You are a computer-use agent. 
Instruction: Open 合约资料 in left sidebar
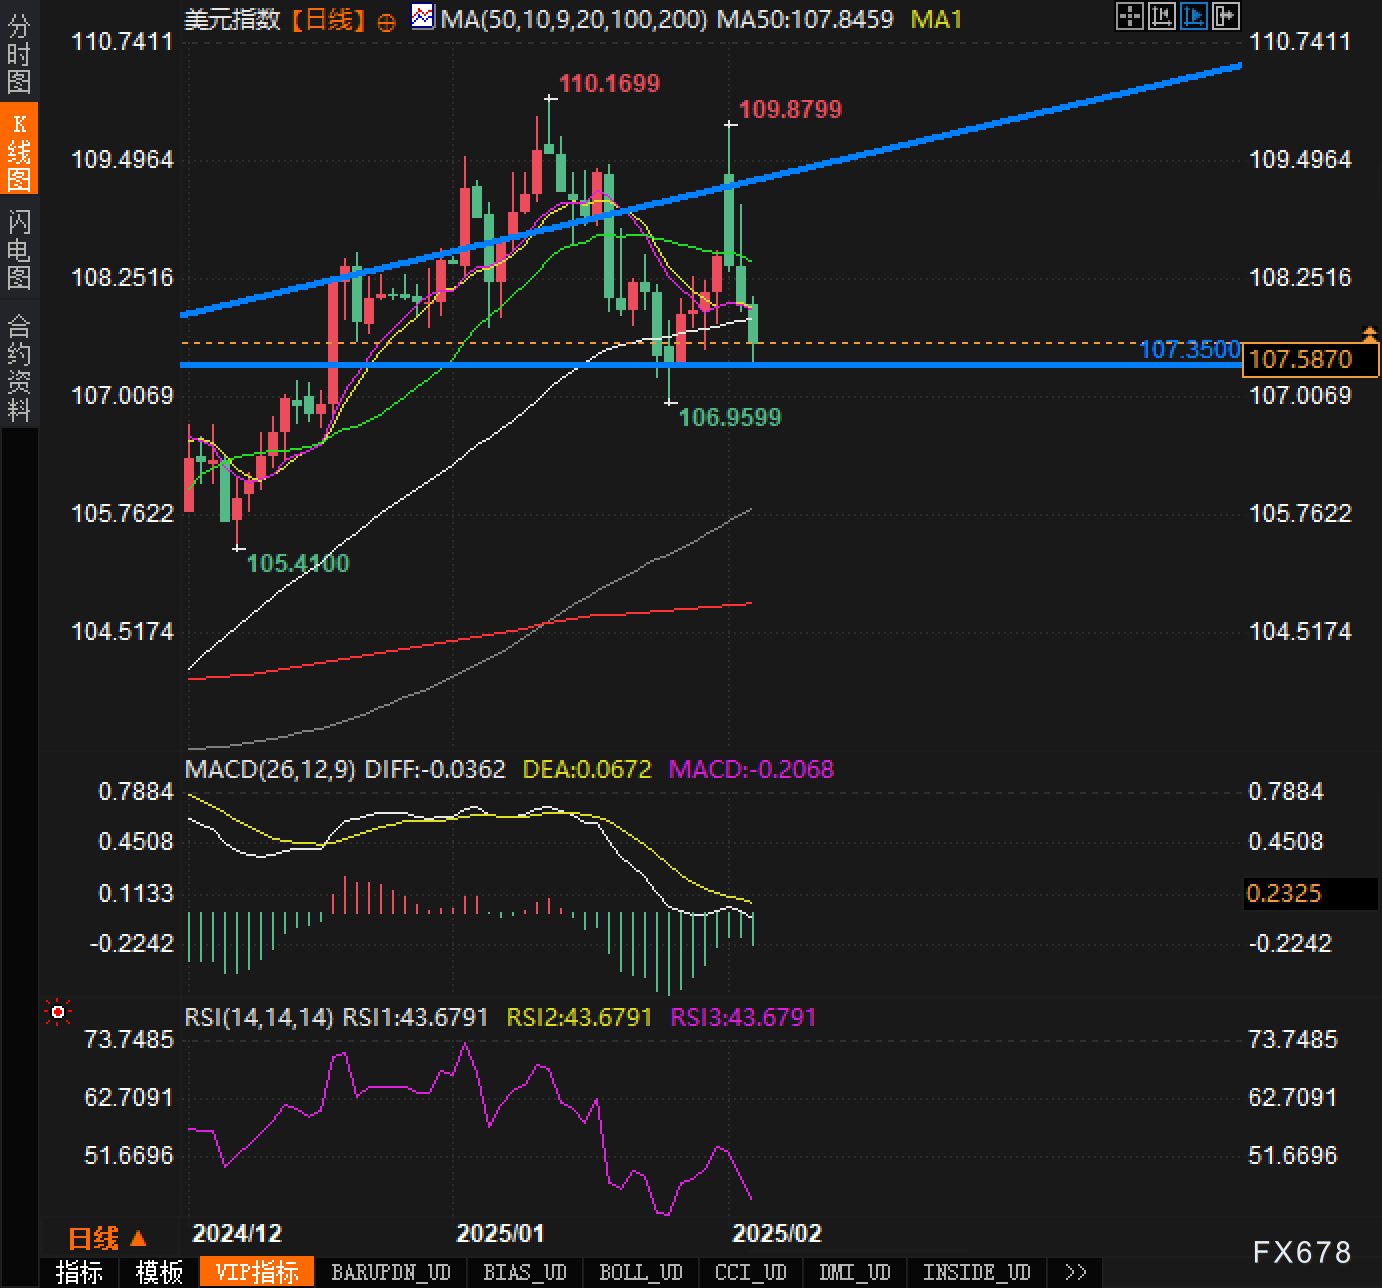(x=19, y=367)
